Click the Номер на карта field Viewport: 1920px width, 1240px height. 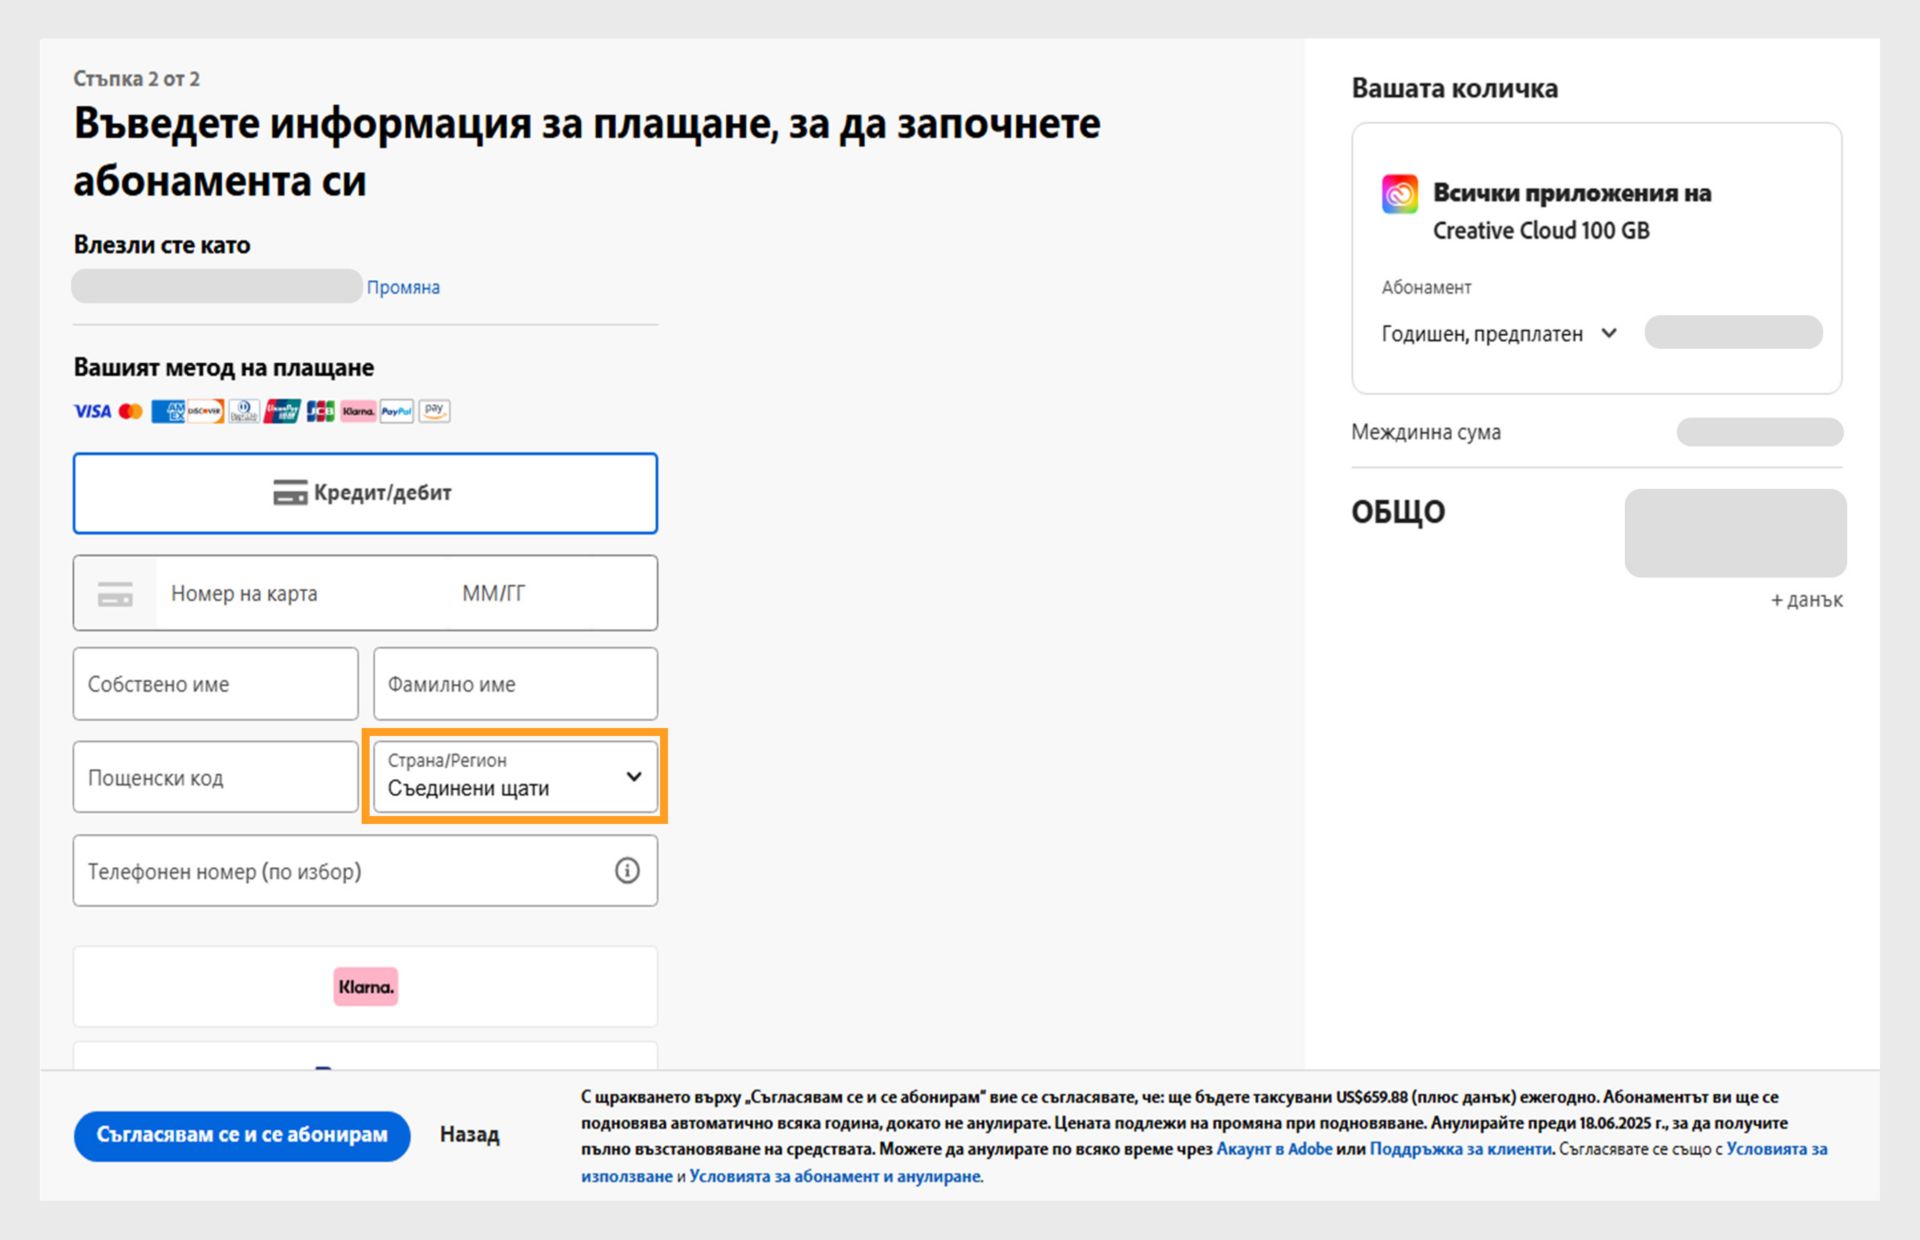click(300, 594)
